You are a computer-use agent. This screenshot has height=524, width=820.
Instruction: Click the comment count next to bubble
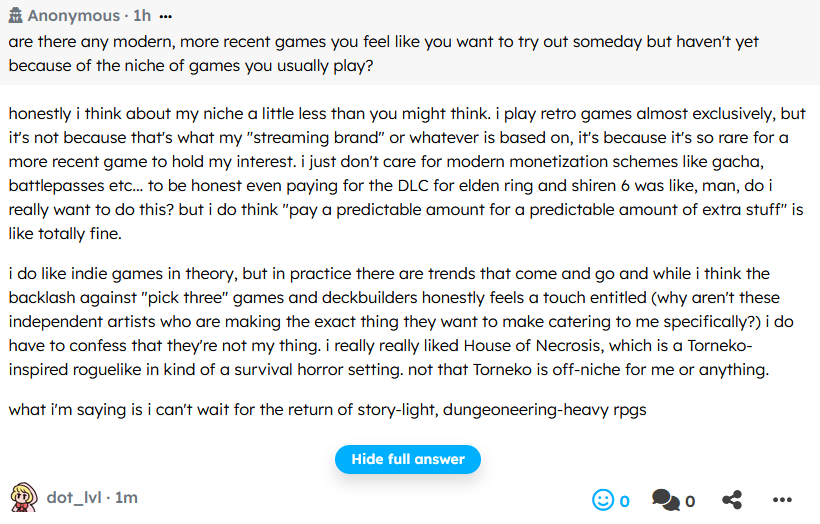[x=690, y=501]
